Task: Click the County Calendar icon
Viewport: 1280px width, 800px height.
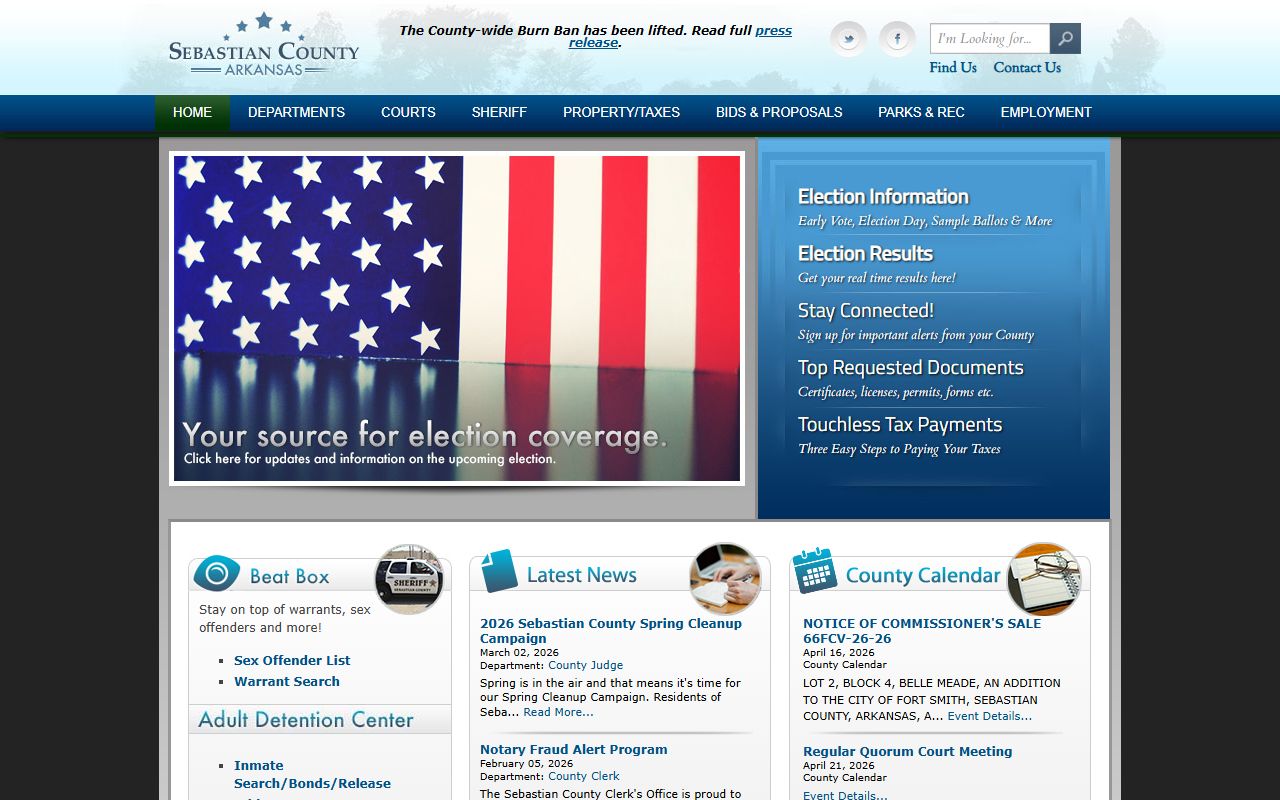Action: point(815,571)
